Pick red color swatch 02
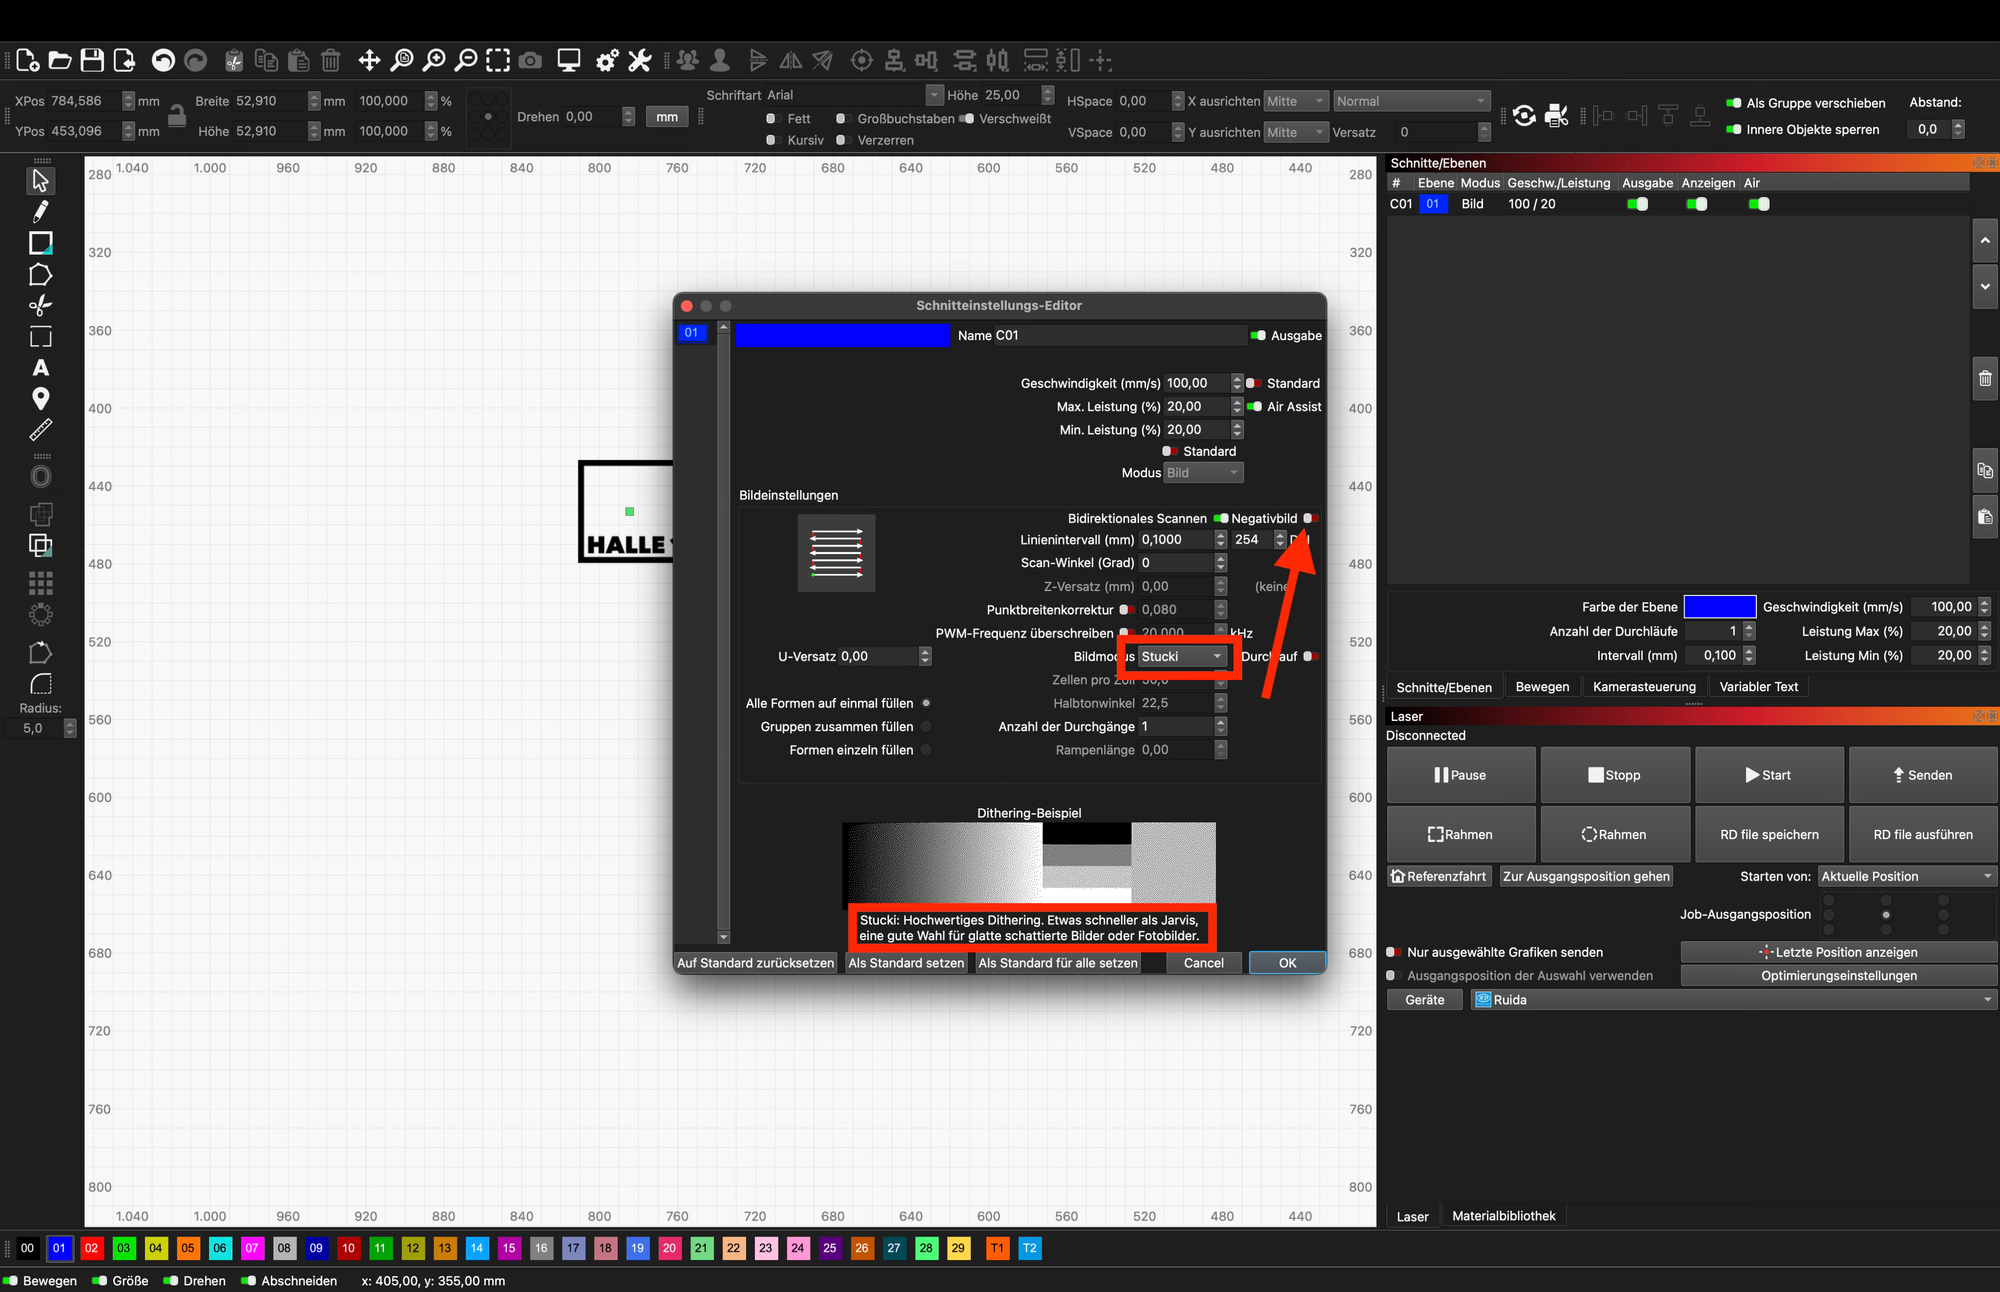This screenshot has height=1292, width=2000. point(91,1248)
